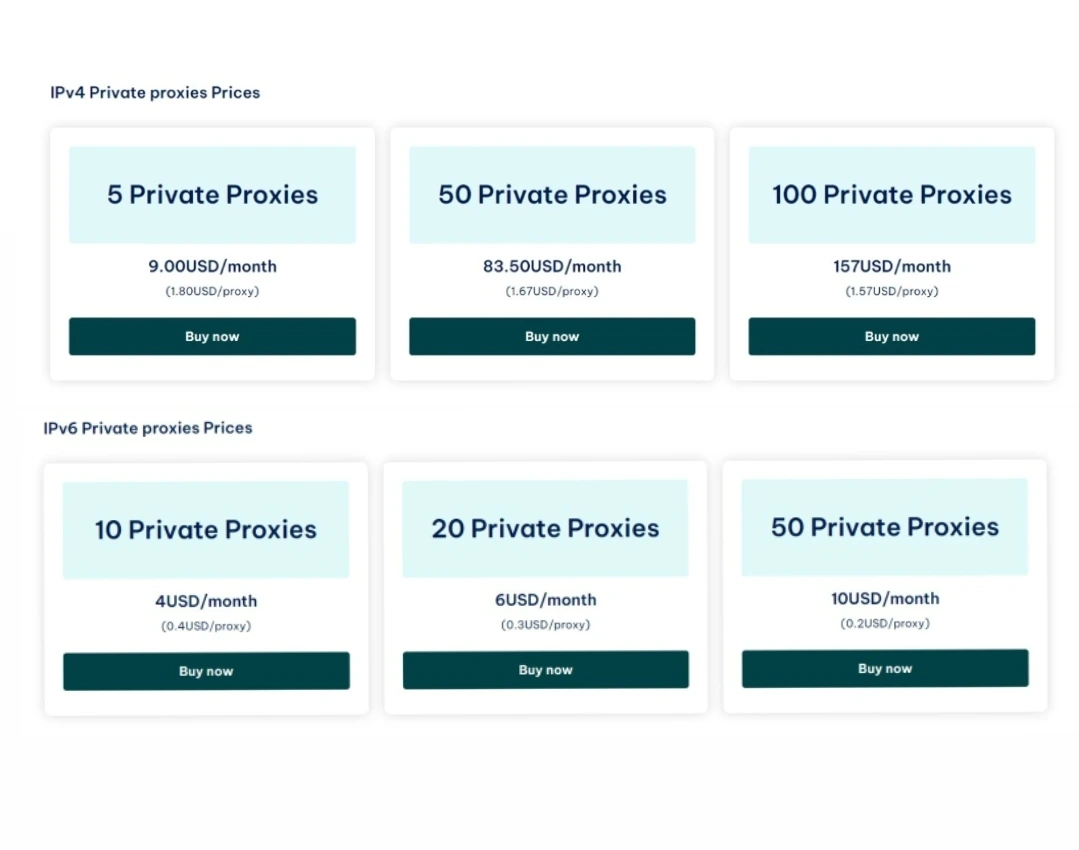Image resolution: width=1079 pixels, height=850 pixels.
Task: Buy the 83.50USD/month 50 proxies plan
Action: (x=552, y=336)
